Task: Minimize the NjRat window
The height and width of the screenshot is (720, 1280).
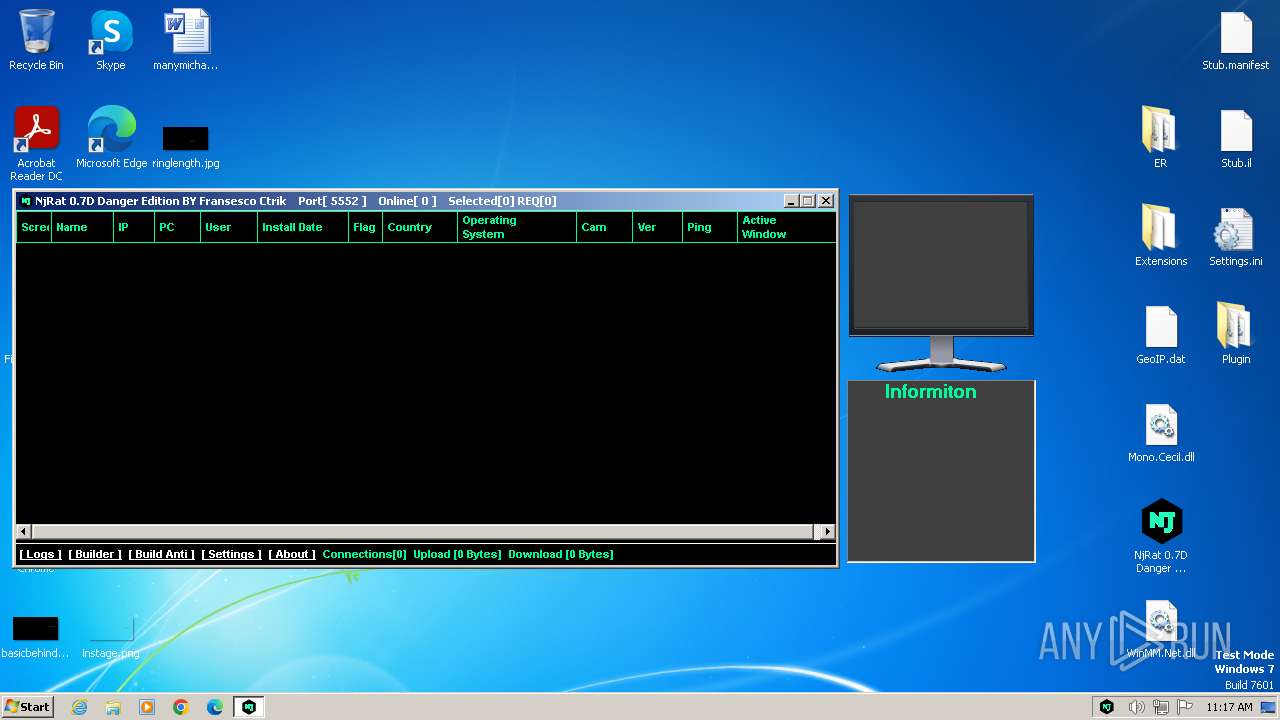Action: (x=791, y=201)
